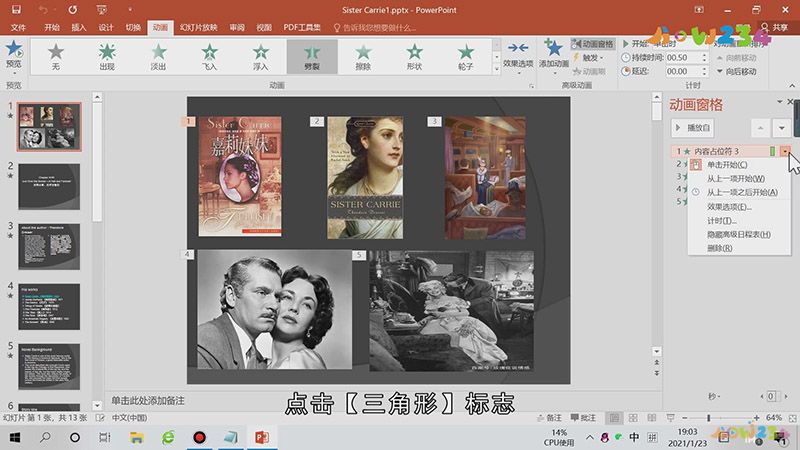Switch to Slide Sorter view icon
This screenshot has height=450, width=800.
coord(633,418)
